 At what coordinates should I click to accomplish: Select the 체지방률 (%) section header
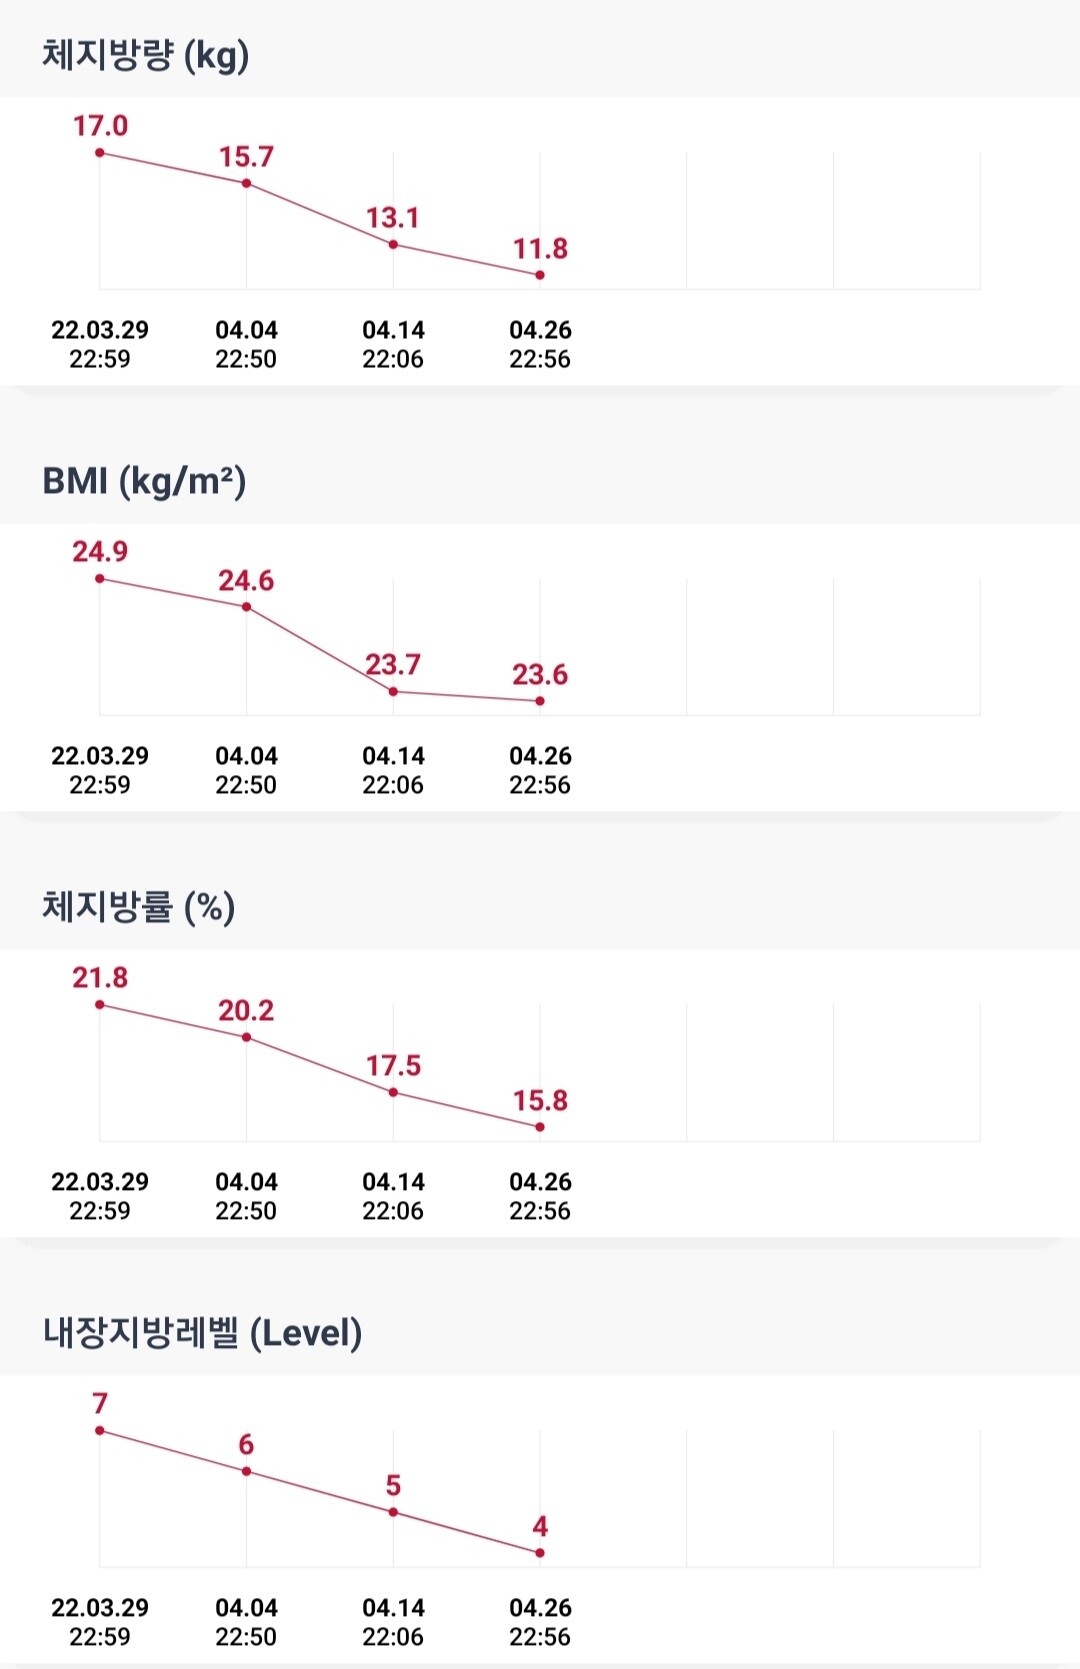tap(138, 907)
